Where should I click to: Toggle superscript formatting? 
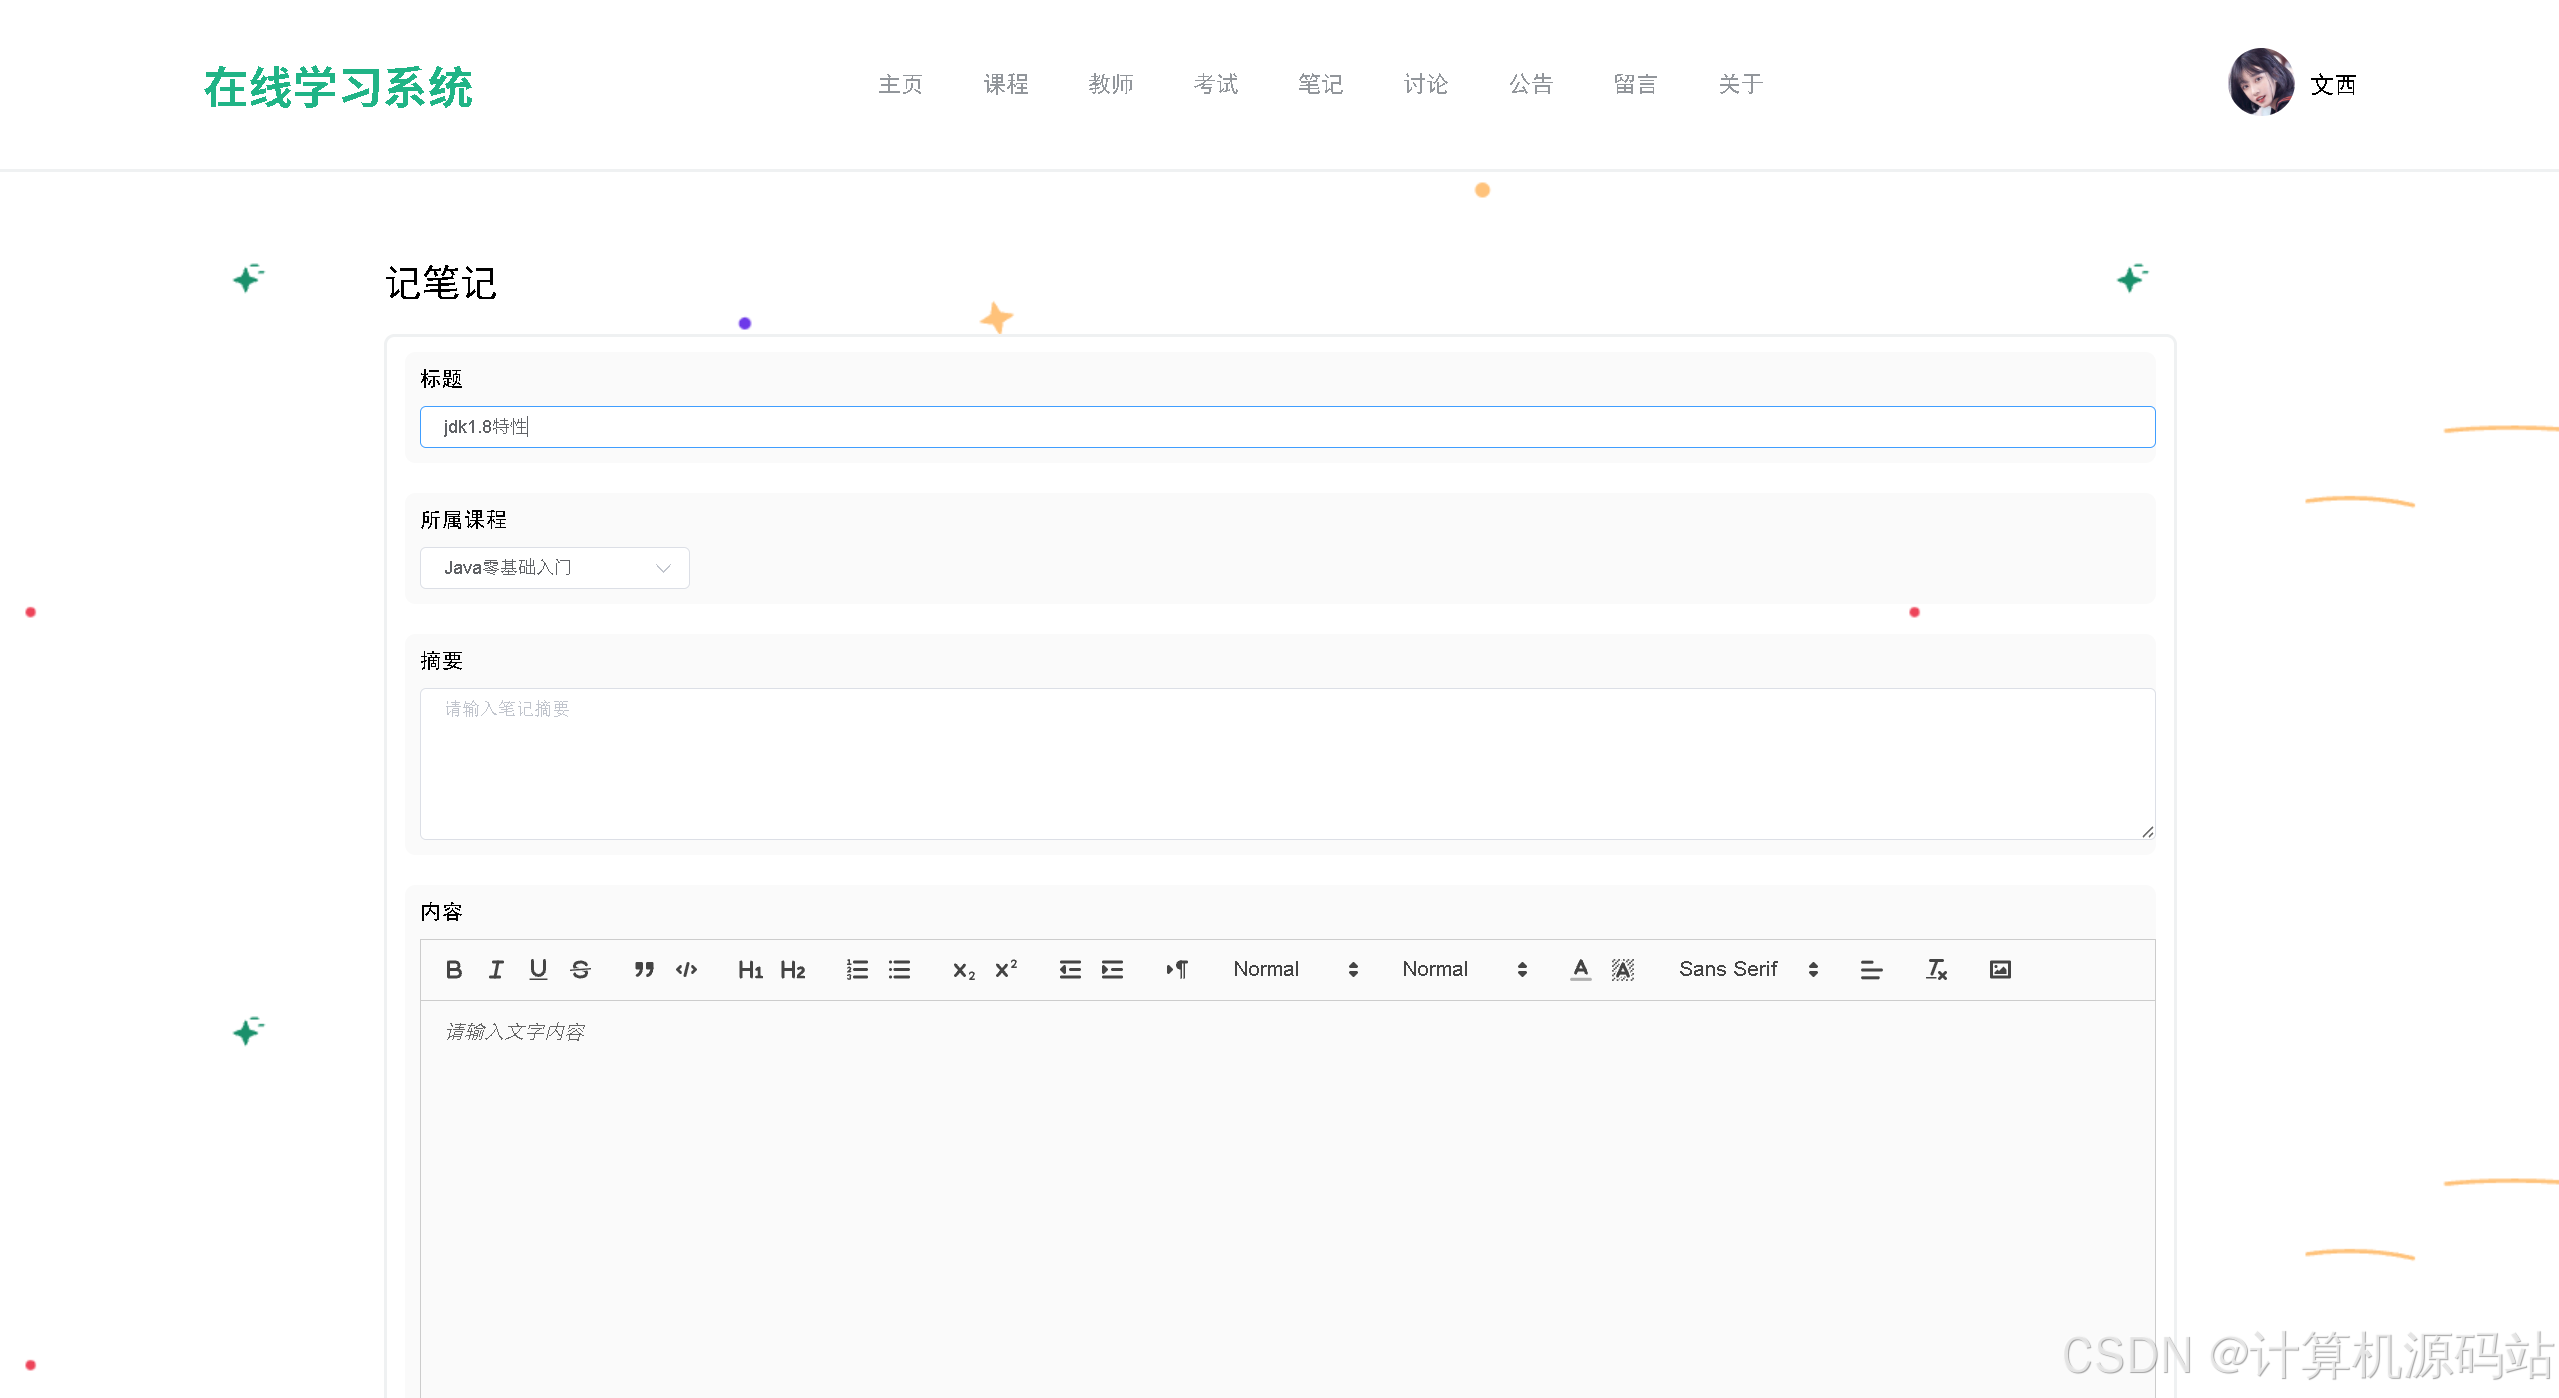coord(1006,969)
